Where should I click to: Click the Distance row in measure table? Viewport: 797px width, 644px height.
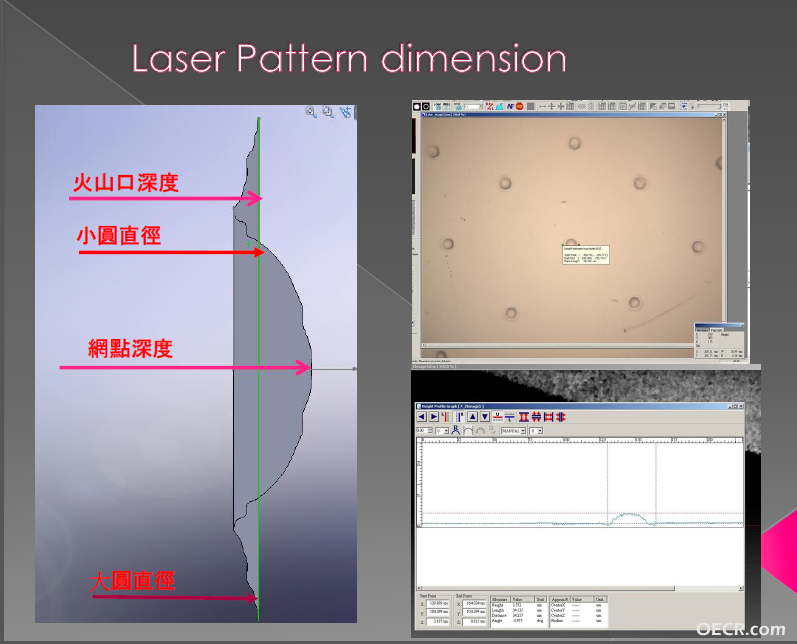(x=518, y=615)
